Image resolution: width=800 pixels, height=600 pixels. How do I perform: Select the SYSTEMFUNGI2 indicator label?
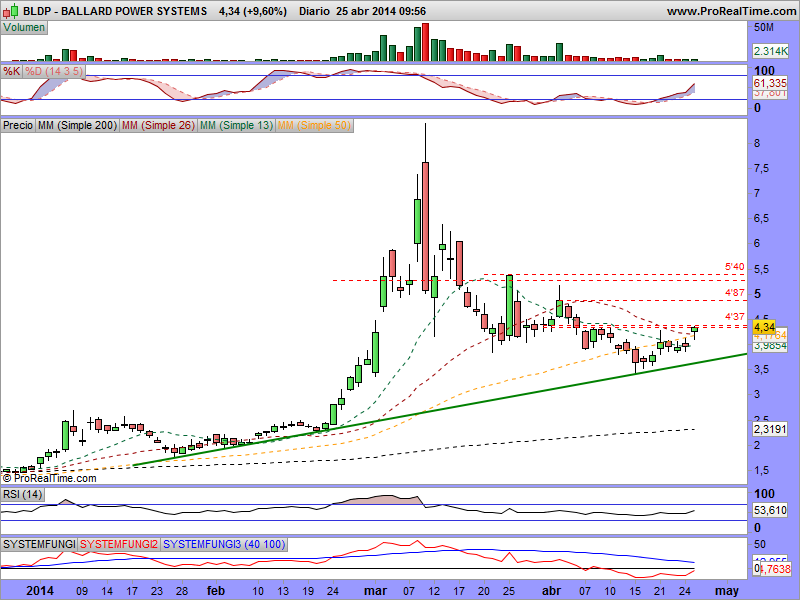pyautogui.click(x=119, y=544)
